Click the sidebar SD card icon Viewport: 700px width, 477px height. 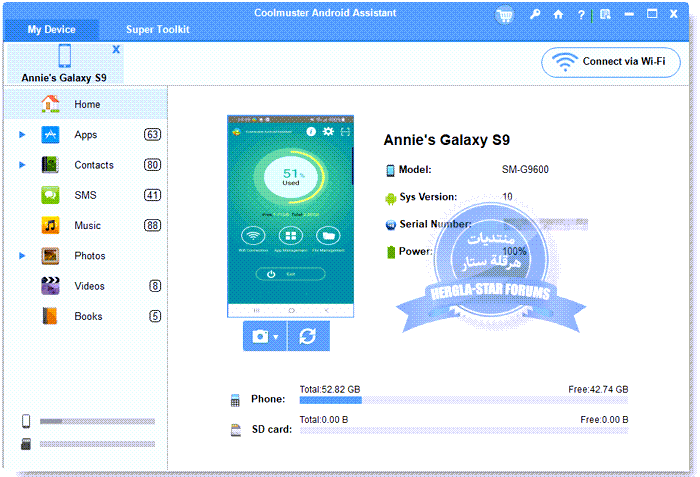click(x=26, y=444)
